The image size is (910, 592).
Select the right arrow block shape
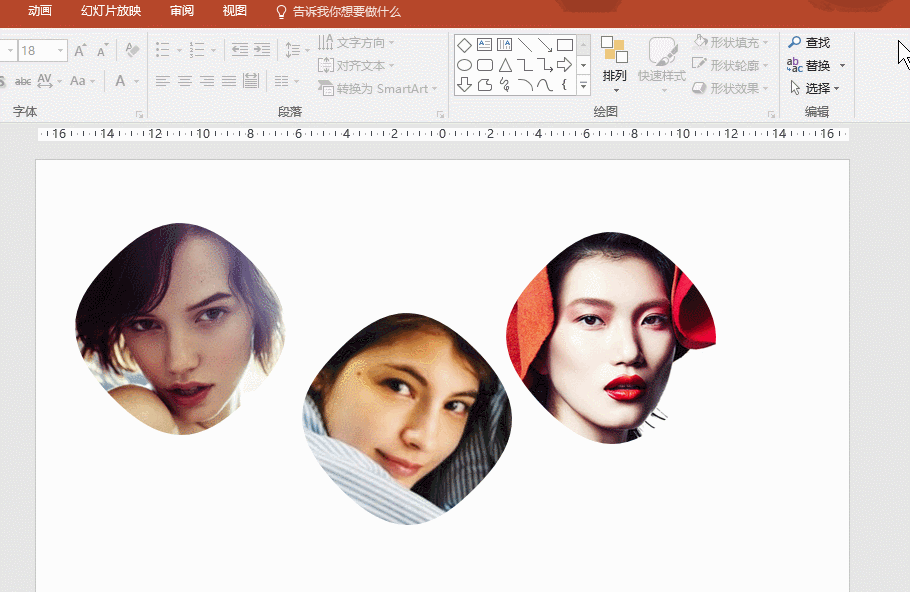[565, 65]
